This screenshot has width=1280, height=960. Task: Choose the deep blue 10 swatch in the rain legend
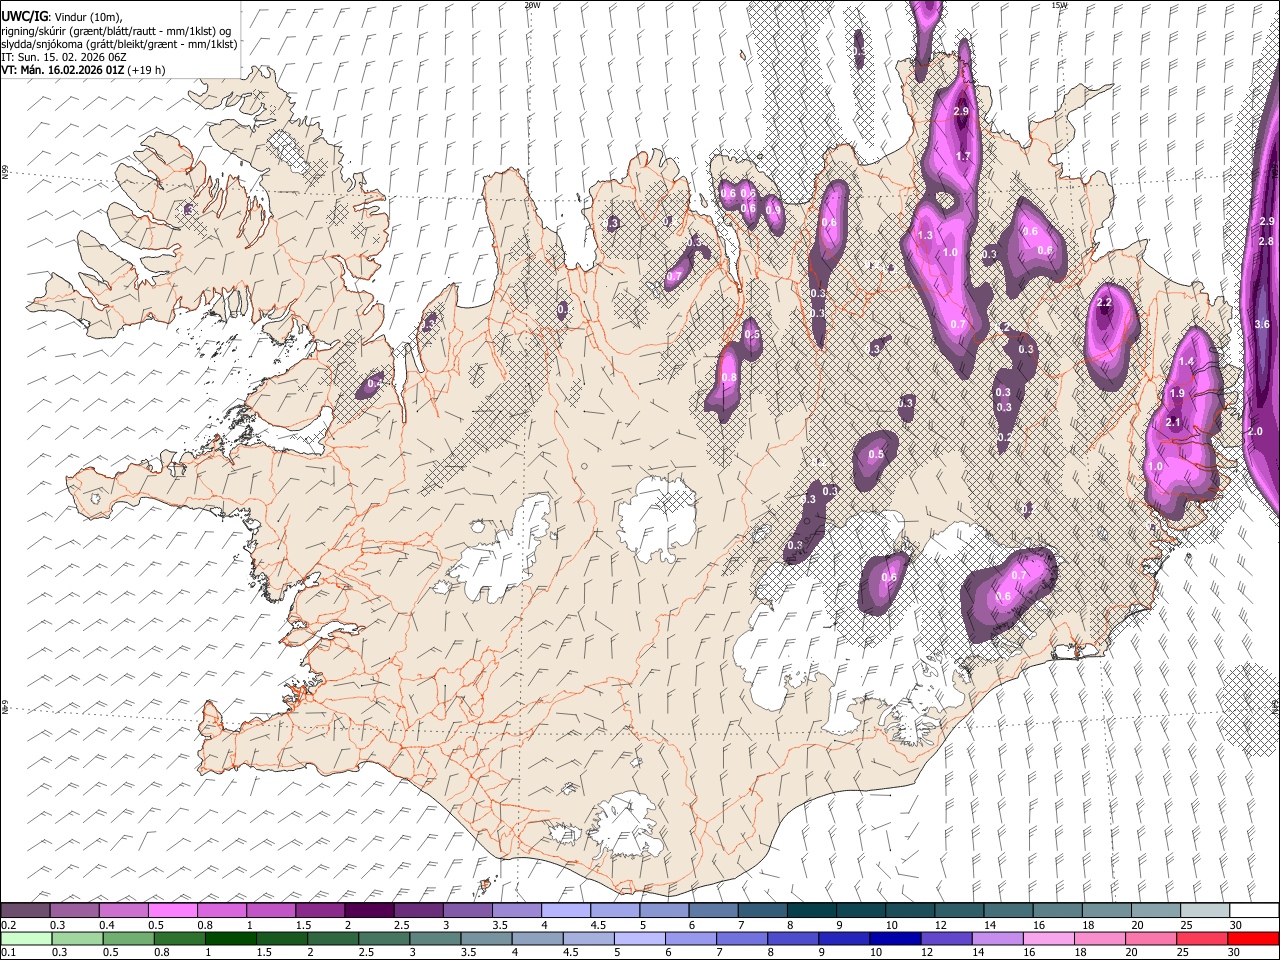pyautogui.click(x=894, y=938)
